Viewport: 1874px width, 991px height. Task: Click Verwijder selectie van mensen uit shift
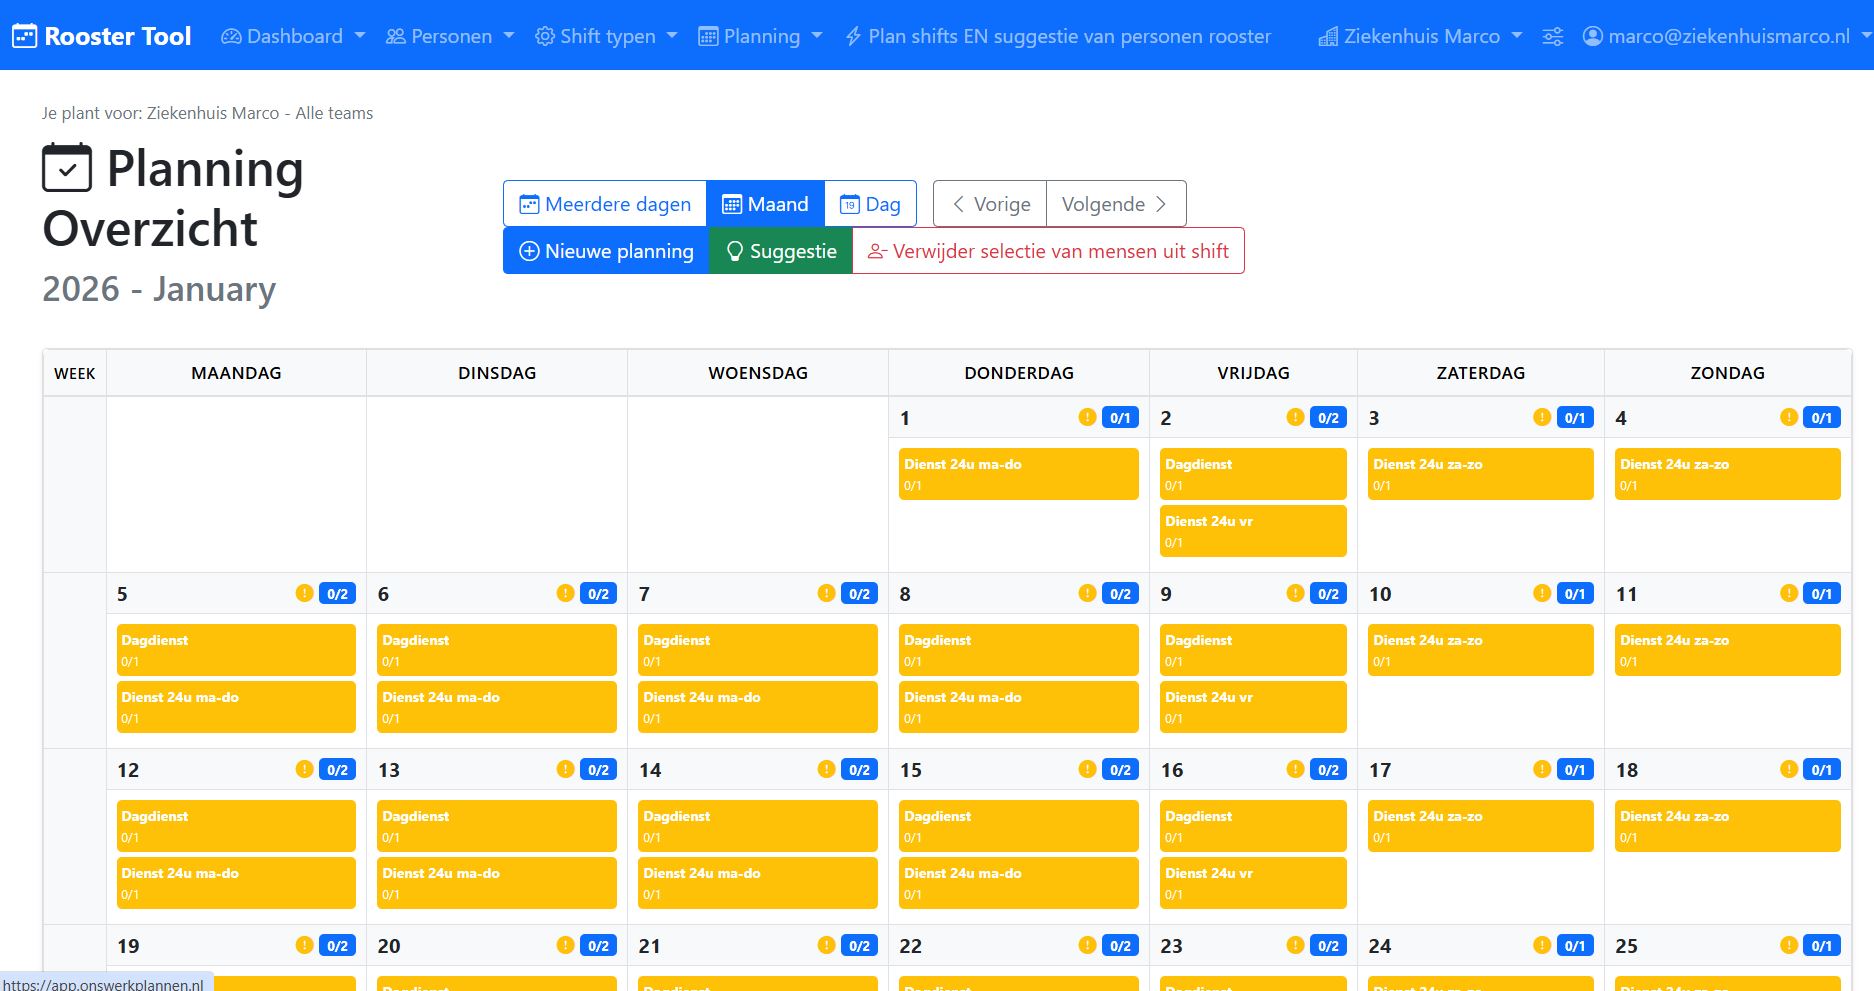coord(1049,251)
